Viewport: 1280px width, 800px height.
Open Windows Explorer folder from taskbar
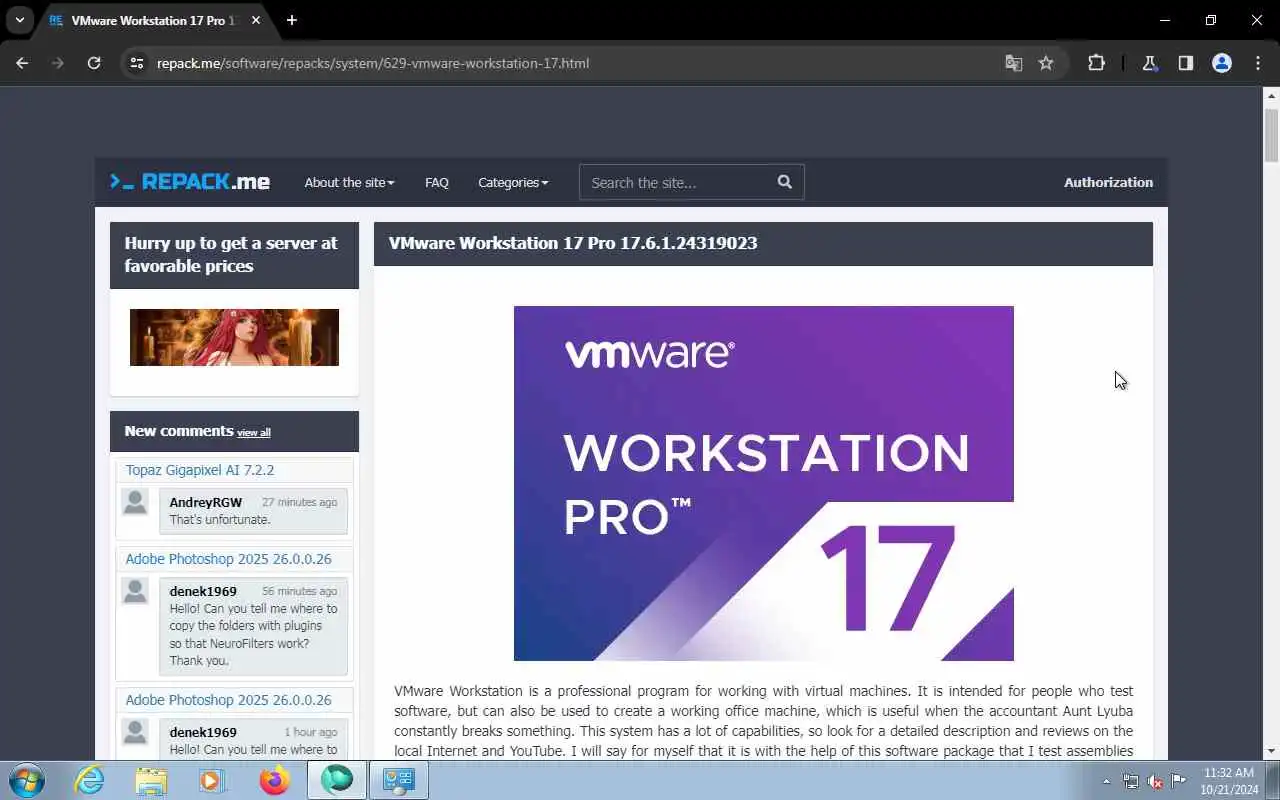click(151, 780)
